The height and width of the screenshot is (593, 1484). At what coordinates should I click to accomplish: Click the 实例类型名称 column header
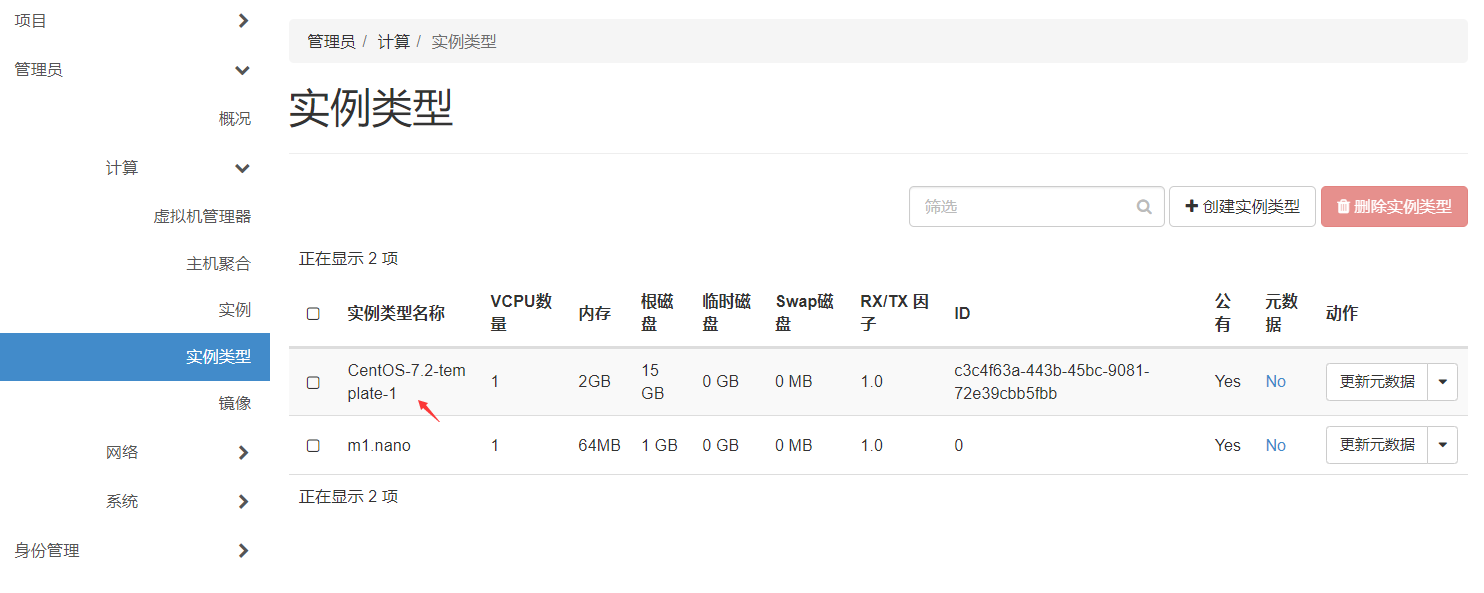pyautogui.click(x=396, y=313)
